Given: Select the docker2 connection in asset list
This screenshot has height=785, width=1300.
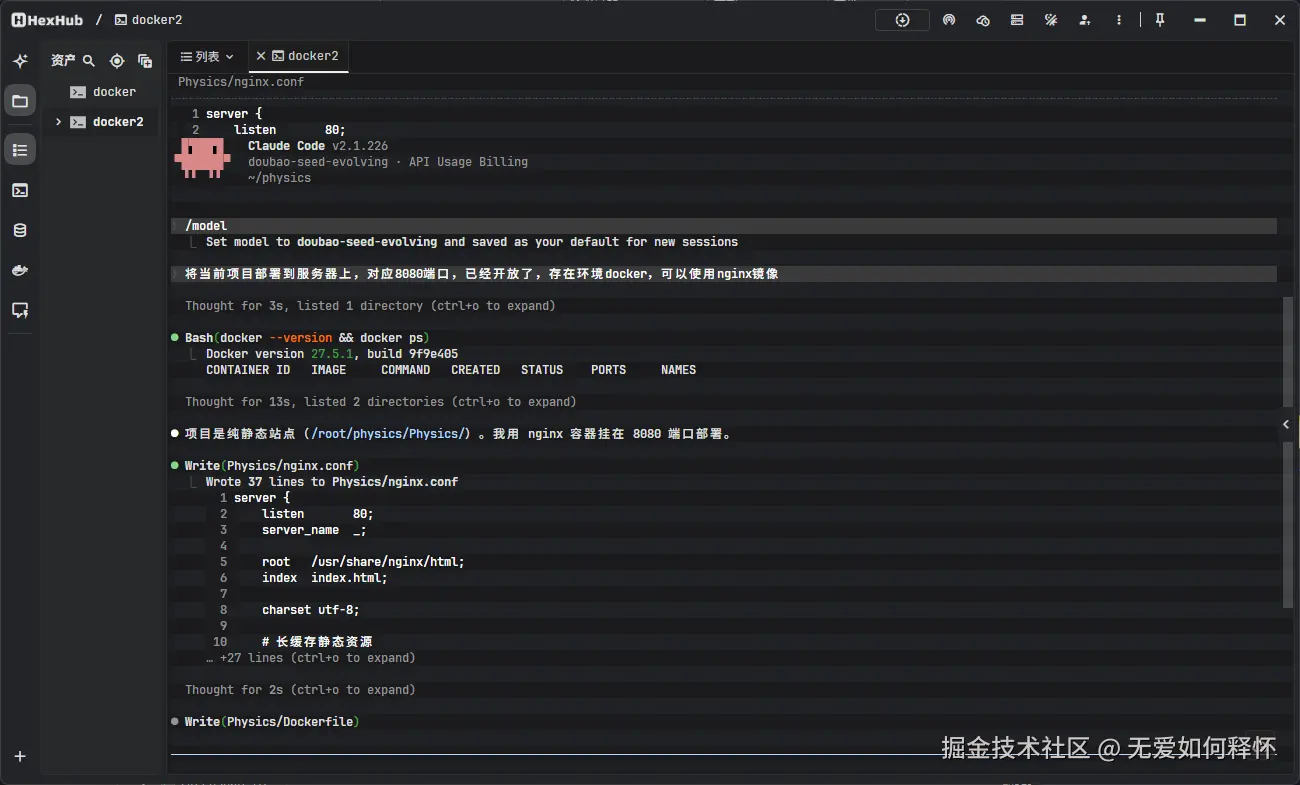Looking at the screenshot, I should point(106,122).
